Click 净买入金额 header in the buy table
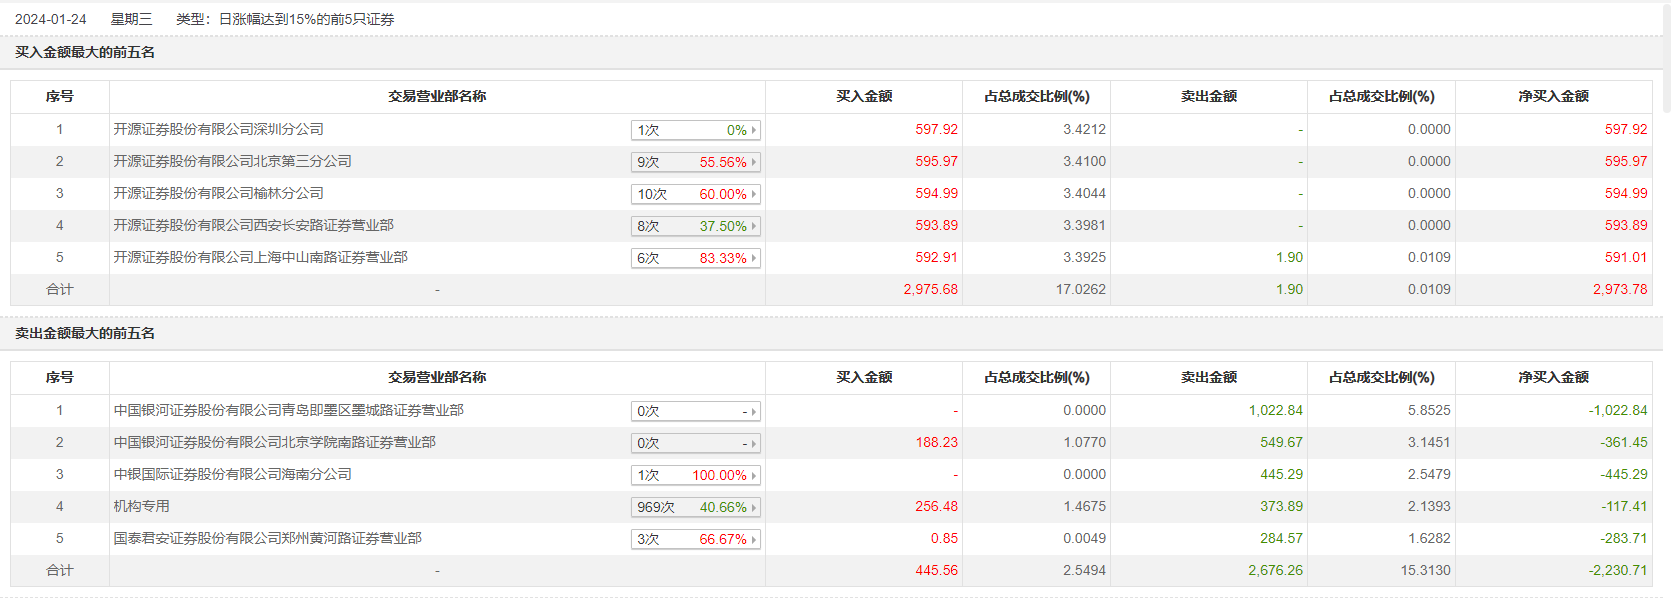 tap(1553, 96)
